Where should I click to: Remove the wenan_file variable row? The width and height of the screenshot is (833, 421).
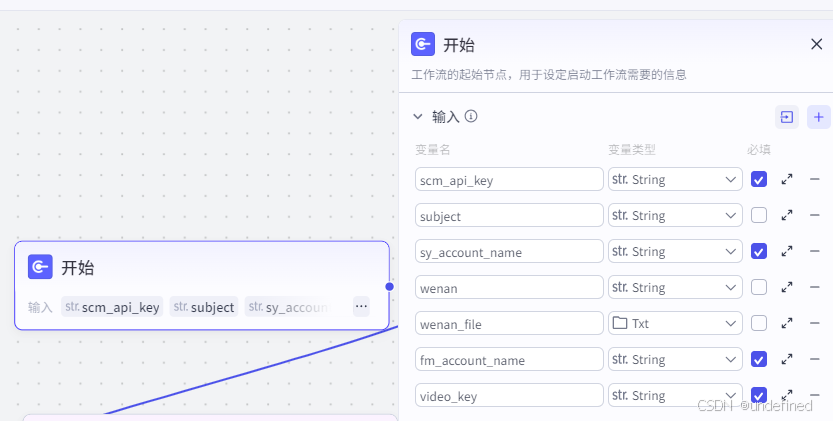(814, 323)
